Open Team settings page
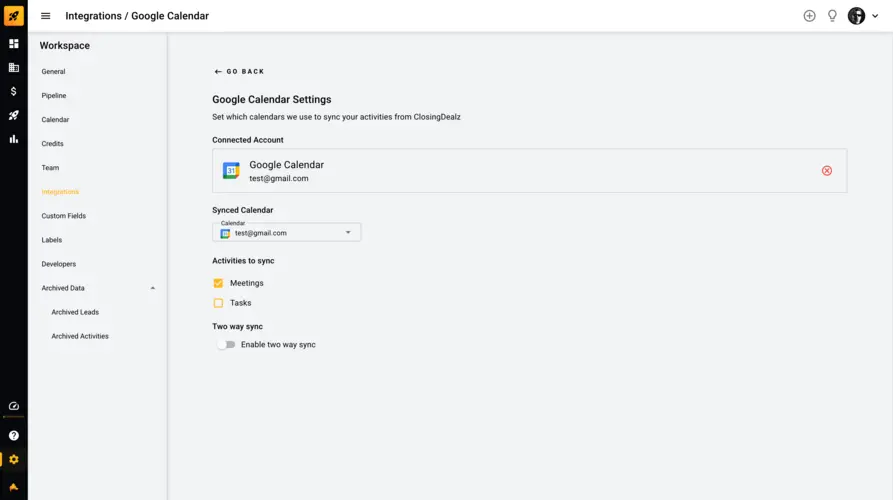Image resolution: width=893 pixels, height=500 pixels. pos(50,168)
